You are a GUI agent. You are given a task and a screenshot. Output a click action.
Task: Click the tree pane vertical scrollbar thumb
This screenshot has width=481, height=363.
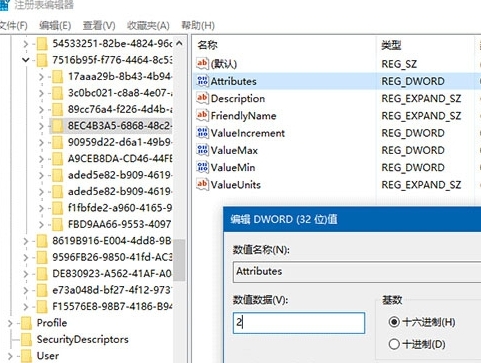[x=179, y=260]
